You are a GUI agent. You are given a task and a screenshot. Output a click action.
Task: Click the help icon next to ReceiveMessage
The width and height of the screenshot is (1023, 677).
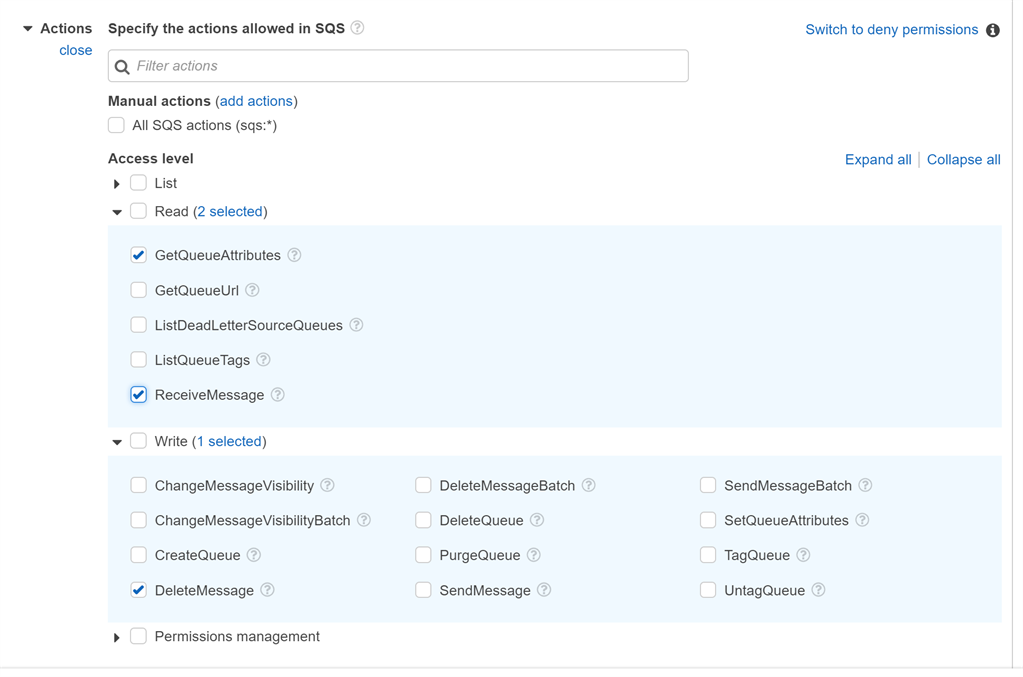[x=279, y=394]
